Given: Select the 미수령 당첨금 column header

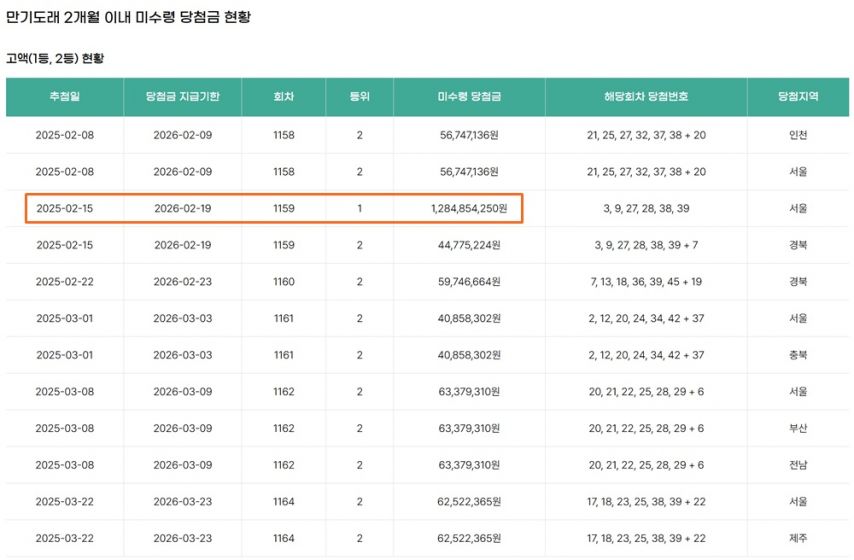Looking at the screenshot, I should (469, 97).
